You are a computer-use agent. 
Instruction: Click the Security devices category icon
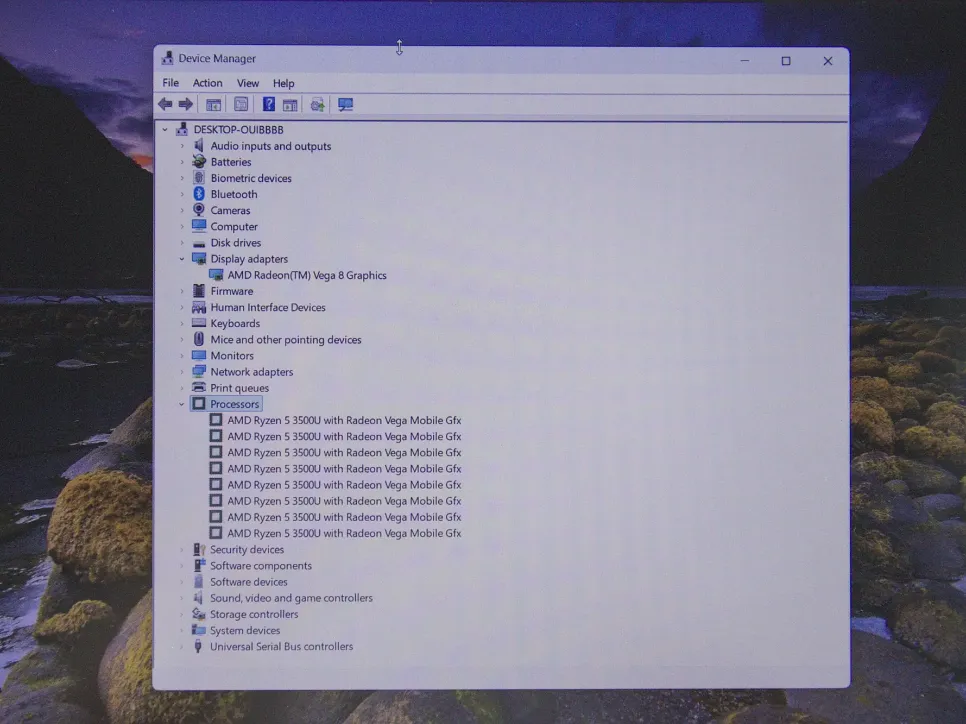(198, 549)
